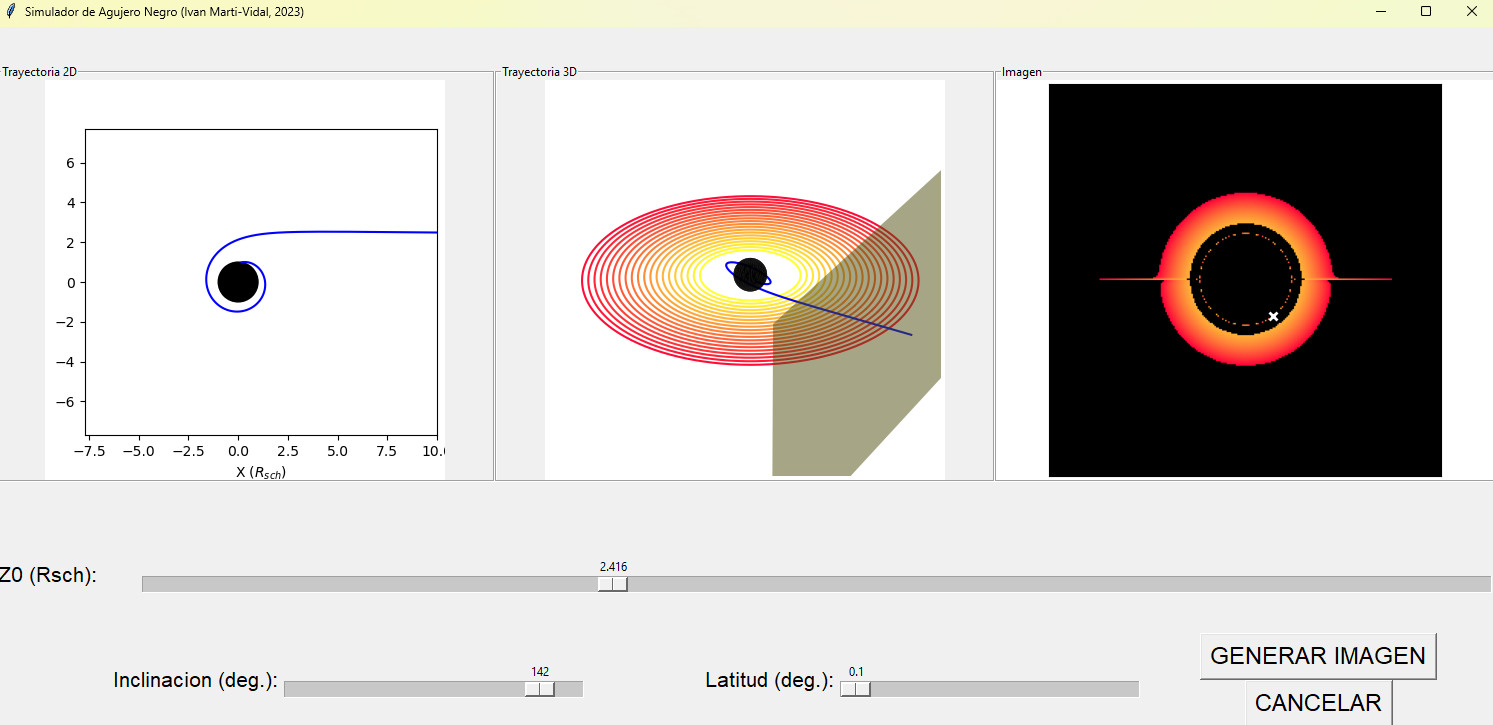Click the Inclinacion slider handle at 142

[x=539, y=689]
